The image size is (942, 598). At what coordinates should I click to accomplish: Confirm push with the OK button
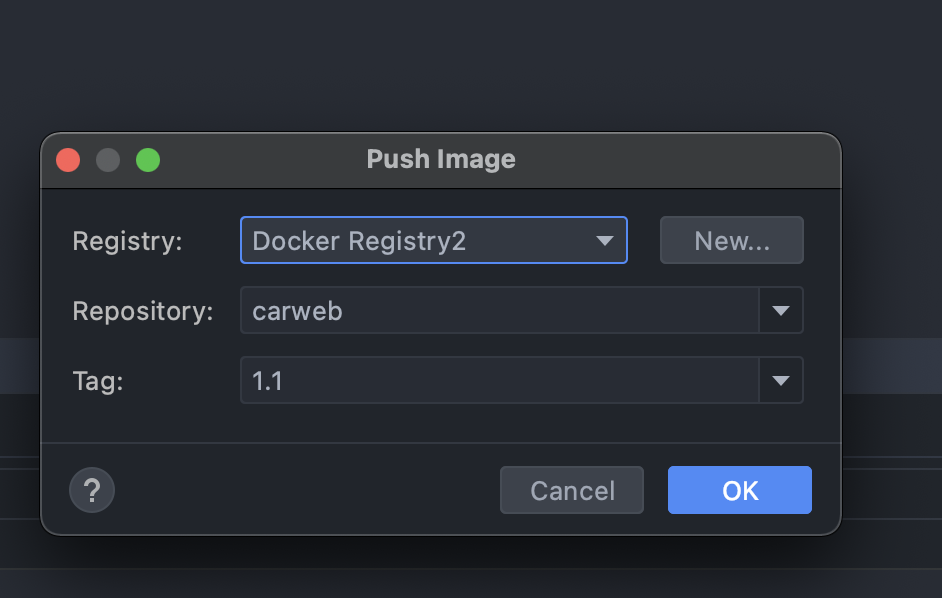click(x=740, y=490)
